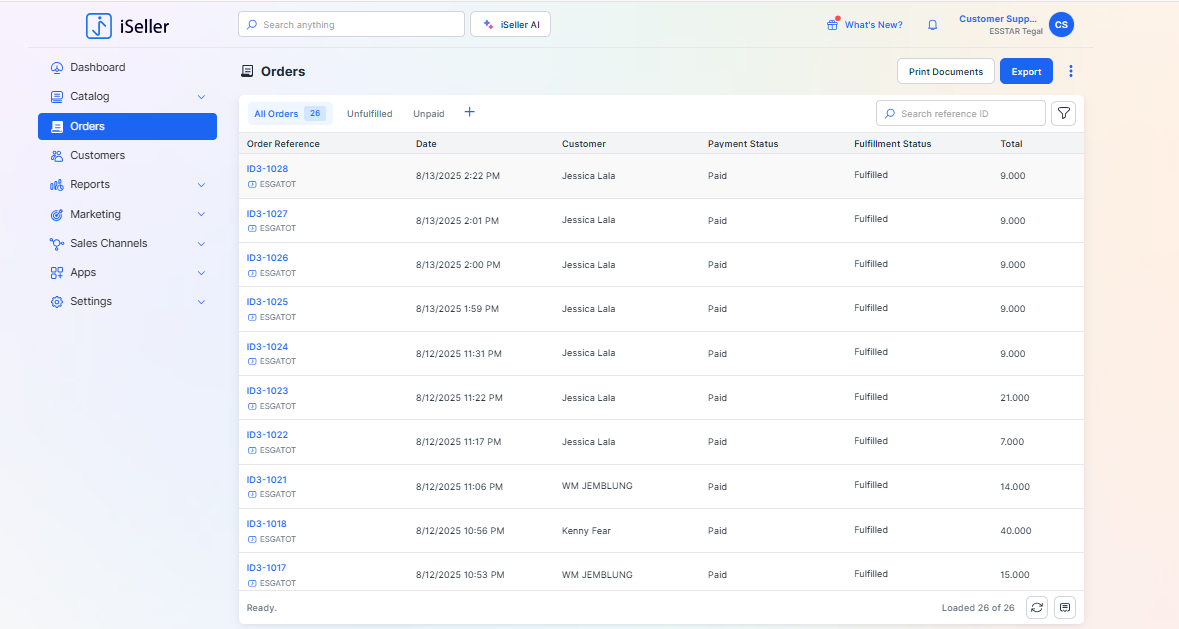Add a new order view tab
The image size is (1179, 629).
pyautogui.click(x=469, y=113)
